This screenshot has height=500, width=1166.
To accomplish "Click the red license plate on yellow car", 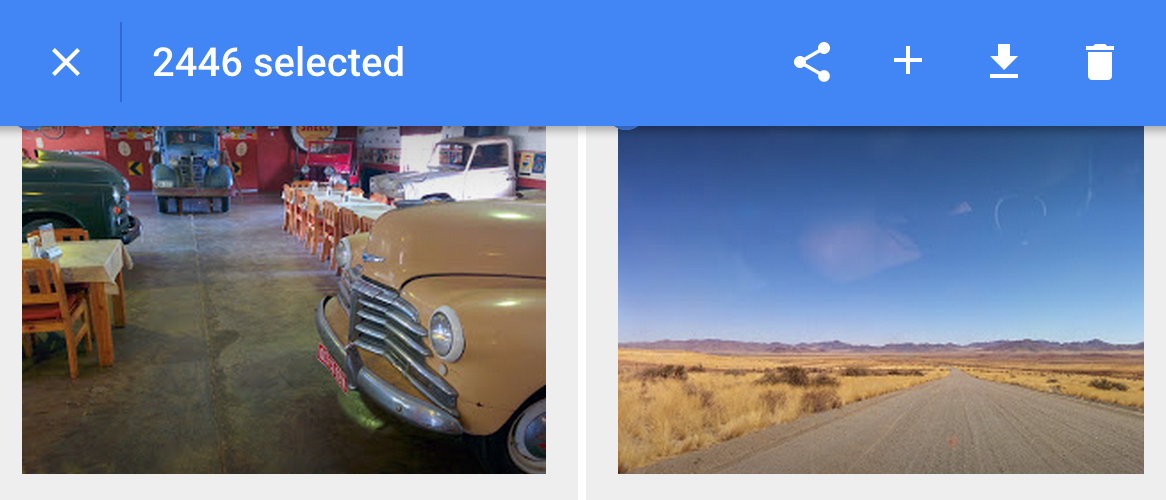I will pos(332,368).
